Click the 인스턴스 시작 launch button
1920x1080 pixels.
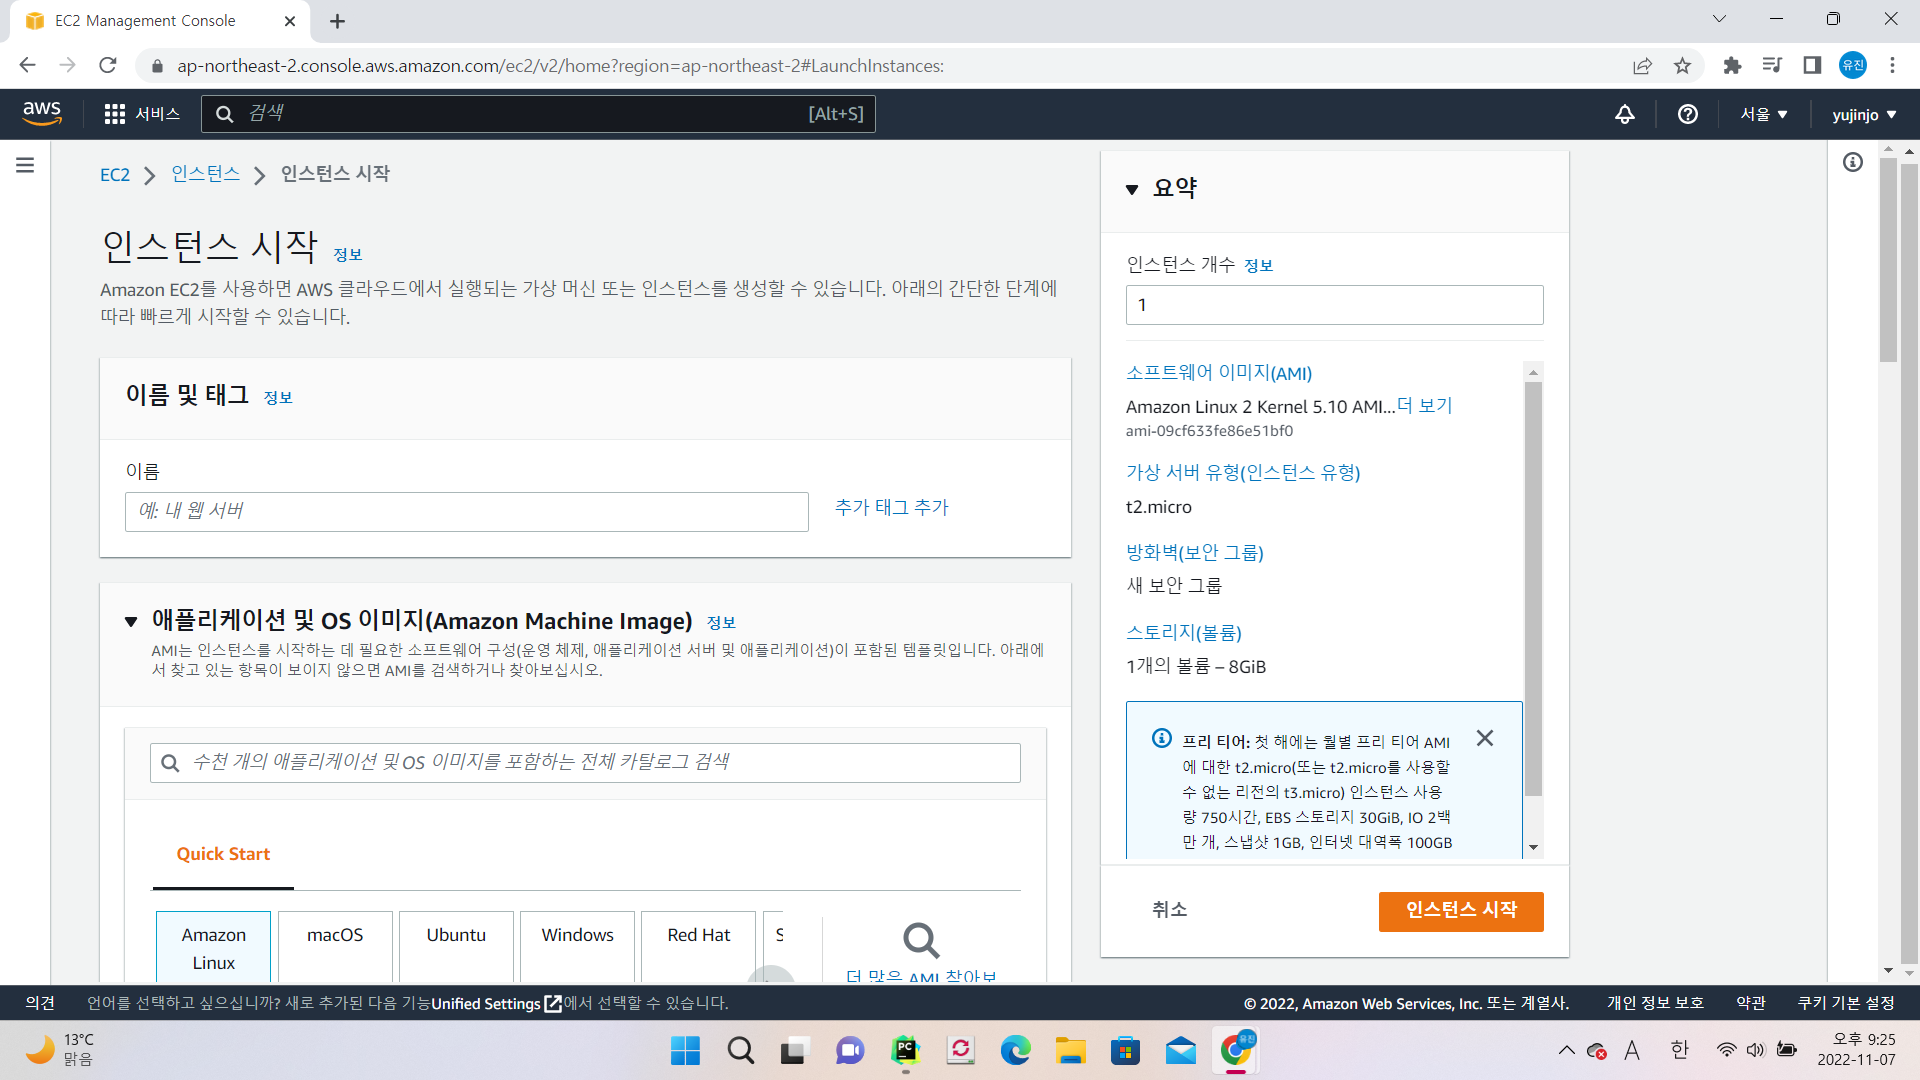[1461, 911]
